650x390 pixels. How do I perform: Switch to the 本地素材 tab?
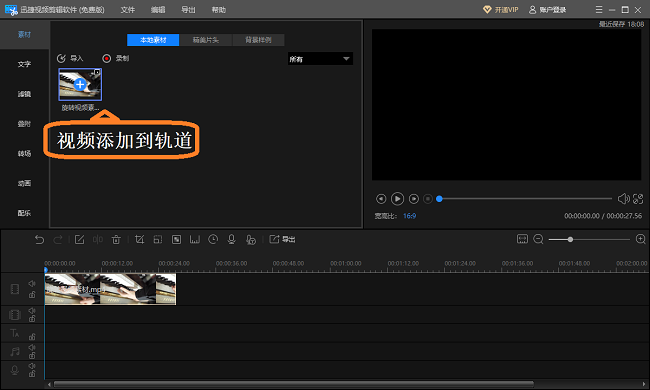coord(153,40)
